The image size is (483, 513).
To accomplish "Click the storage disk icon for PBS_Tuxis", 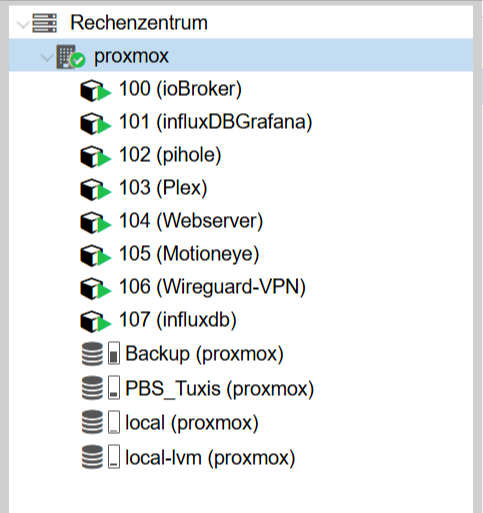I will (x=92, y=388).
